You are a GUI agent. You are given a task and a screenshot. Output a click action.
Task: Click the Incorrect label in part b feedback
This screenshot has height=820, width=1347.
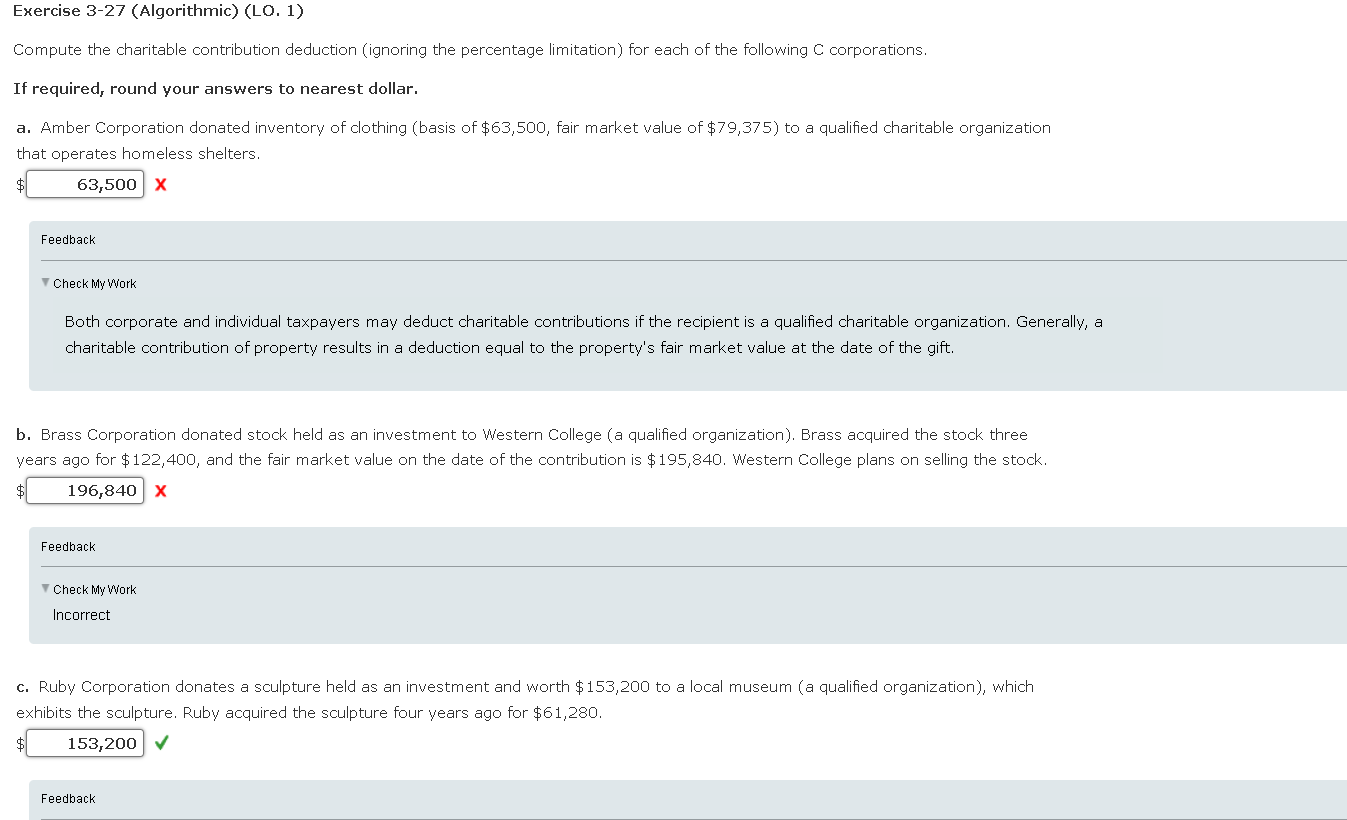(81, 614)
